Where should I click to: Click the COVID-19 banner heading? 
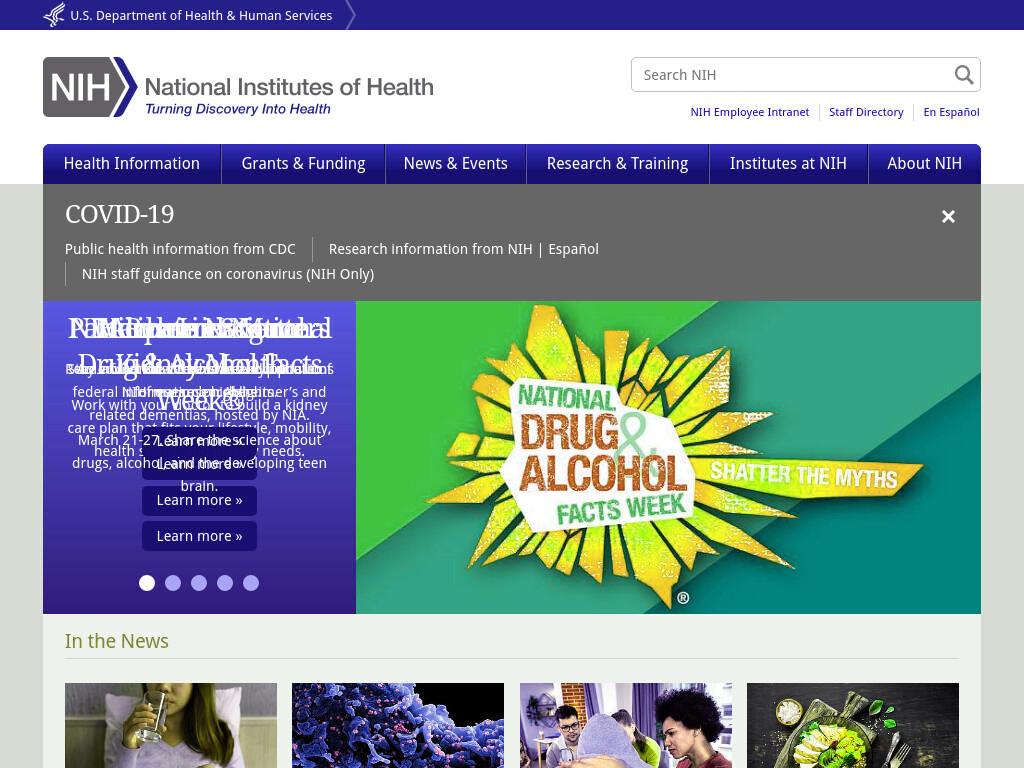(x=120, y=214)
